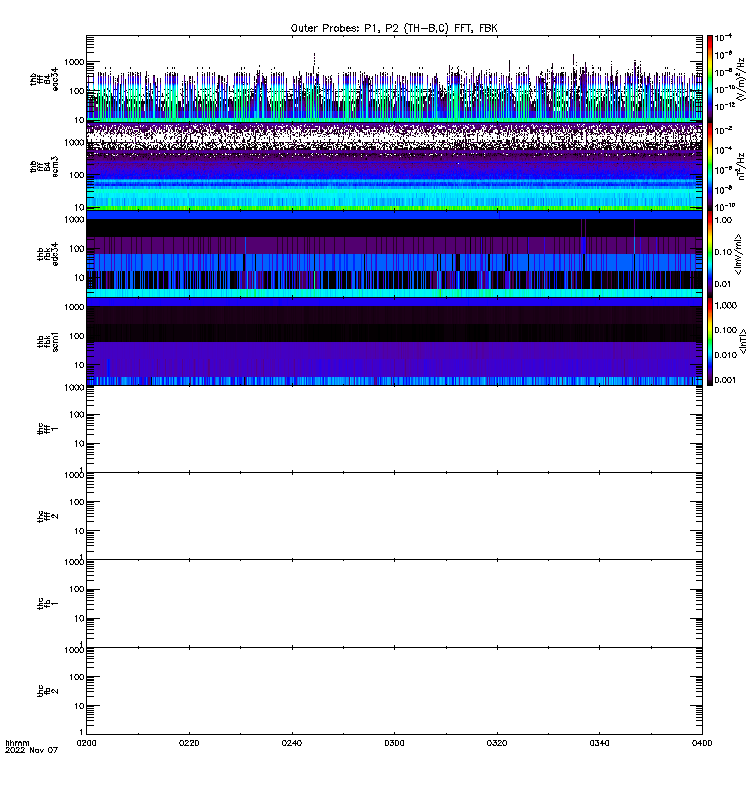Viewport: 750px width, 800px height.
Task: Click the <|mV/m|> color bar
Action: click(710, 254)
